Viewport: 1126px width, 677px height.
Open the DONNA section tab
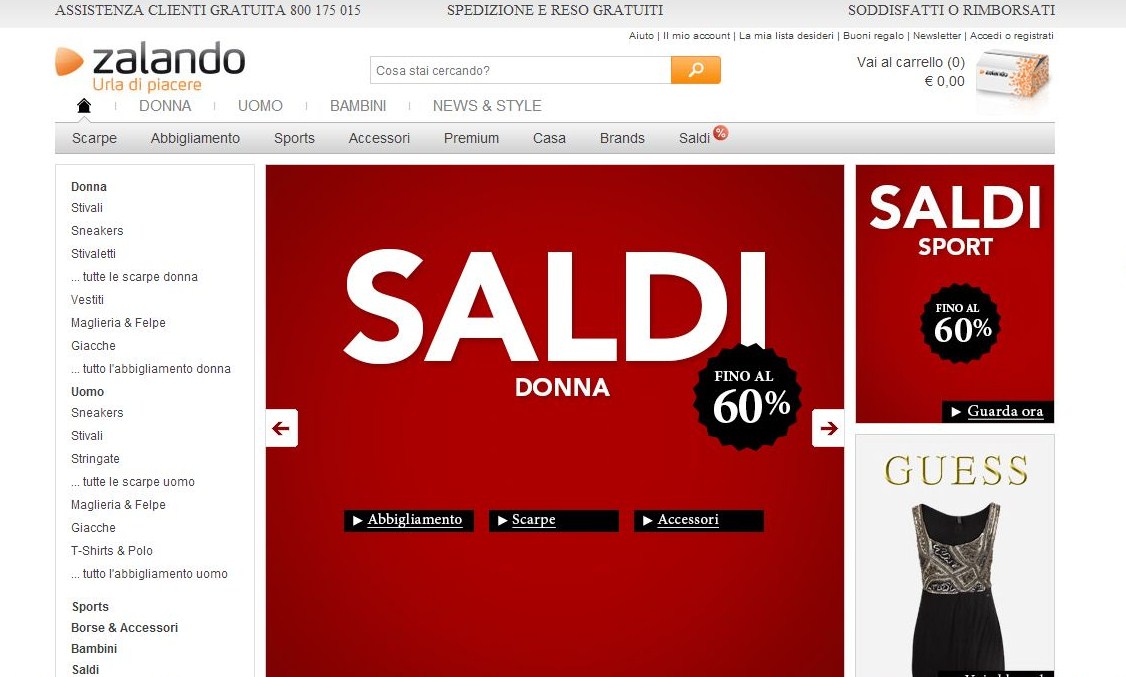tap(165, 106)
